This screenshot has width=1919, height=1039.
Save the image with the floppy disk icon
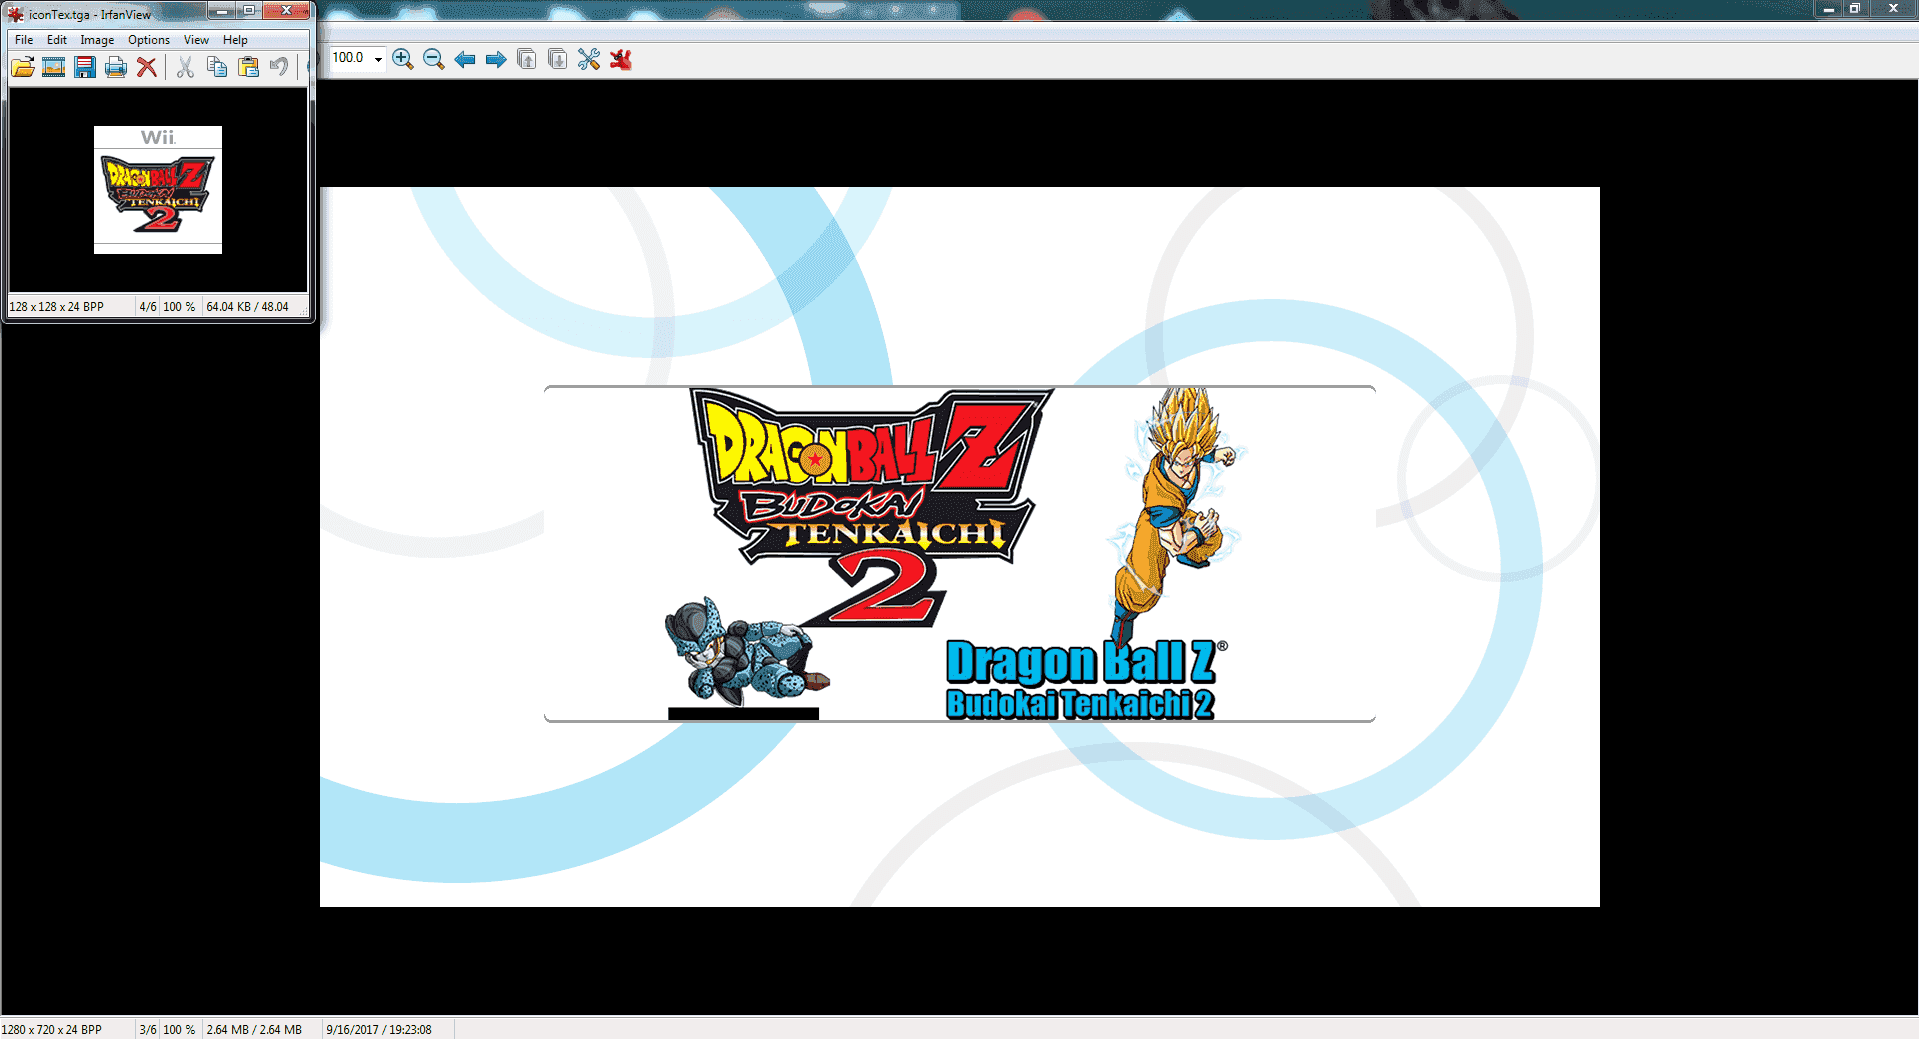coord(85,67)
